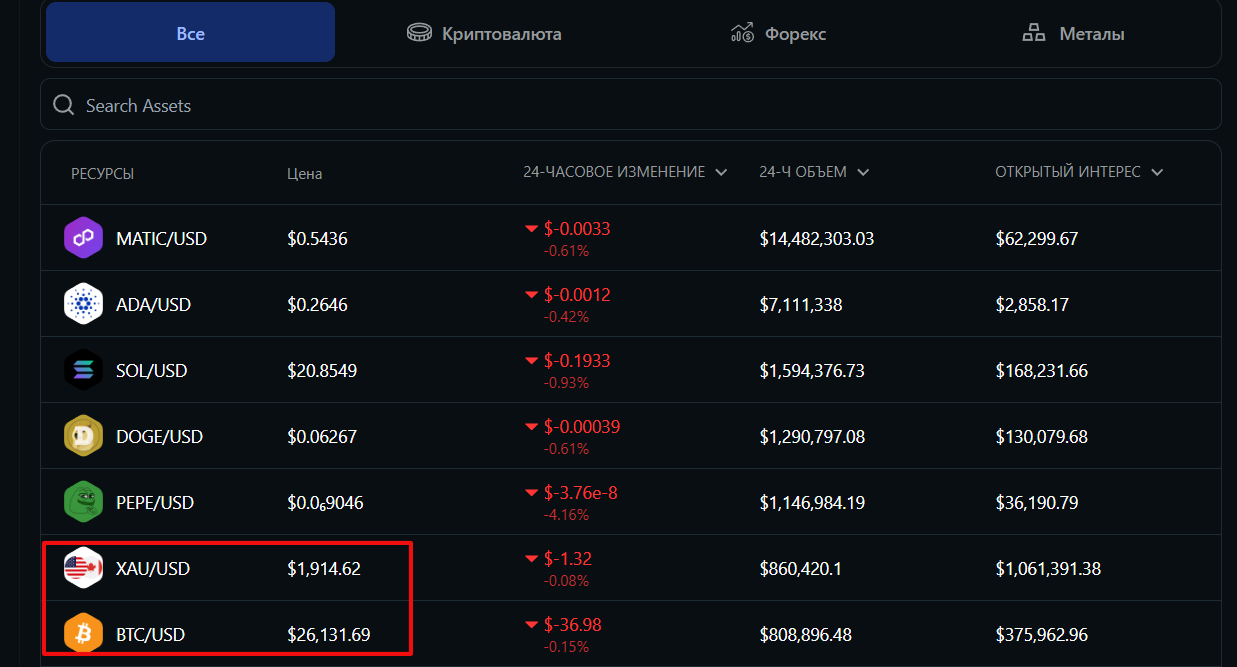Click the XAU/USD flag icon
The height and width of the screenshot is (667, 1237).
pos(83,568)
